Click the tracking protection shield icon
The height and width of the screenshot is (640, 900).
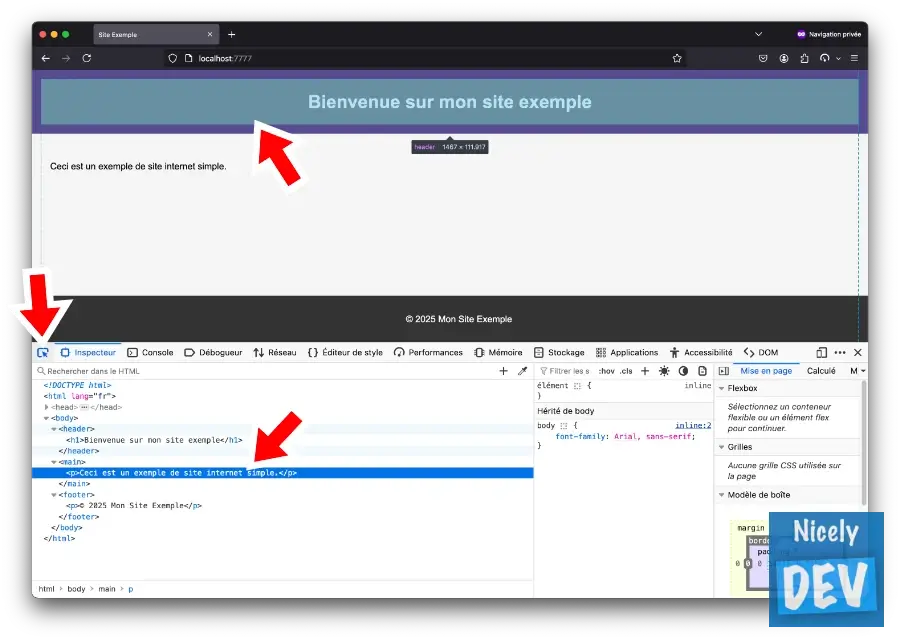[x=172, y=58]
